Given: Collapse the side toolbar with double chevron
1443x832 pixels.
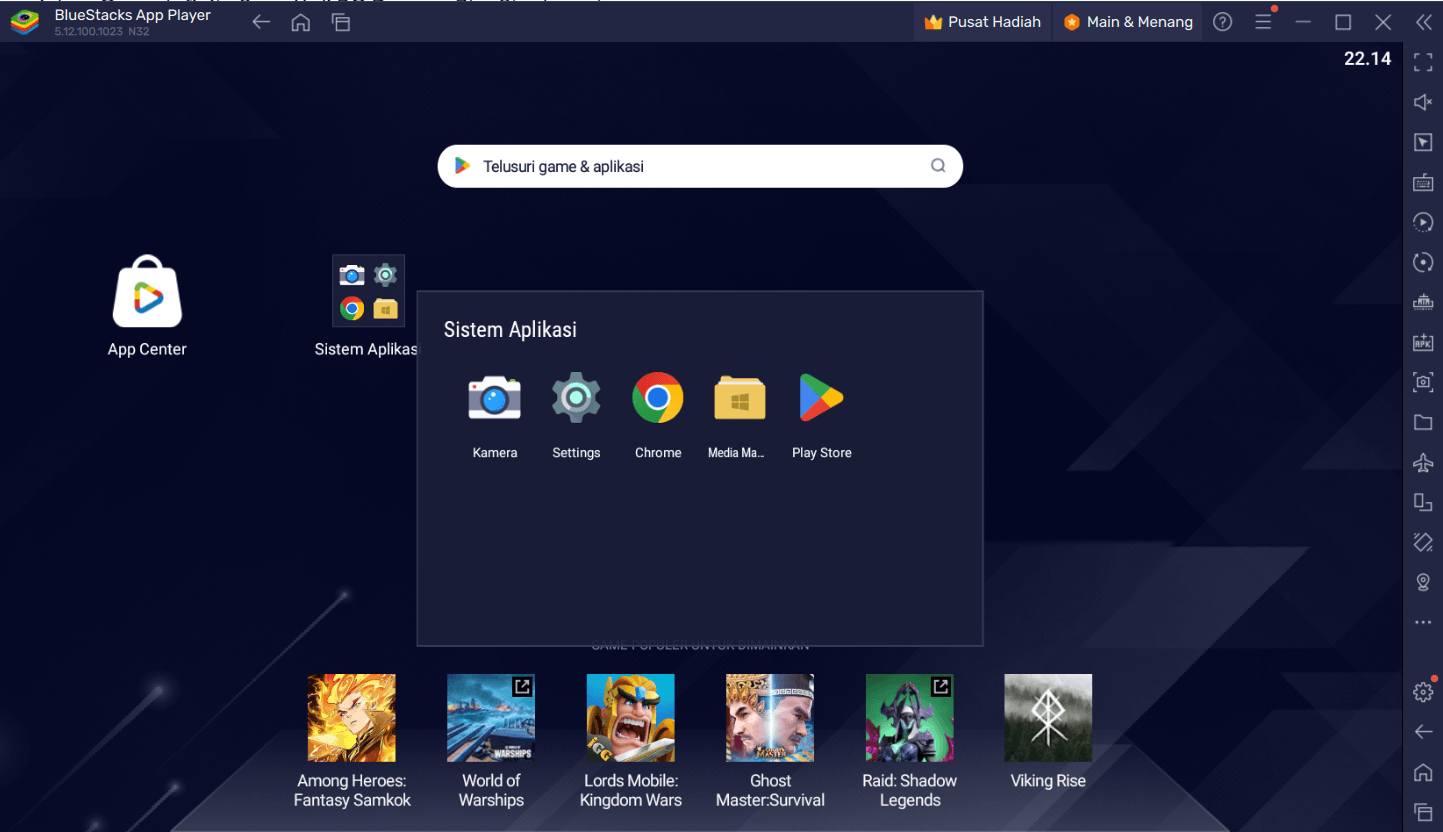Looking at the screenshot, I should coord(1423,22).
